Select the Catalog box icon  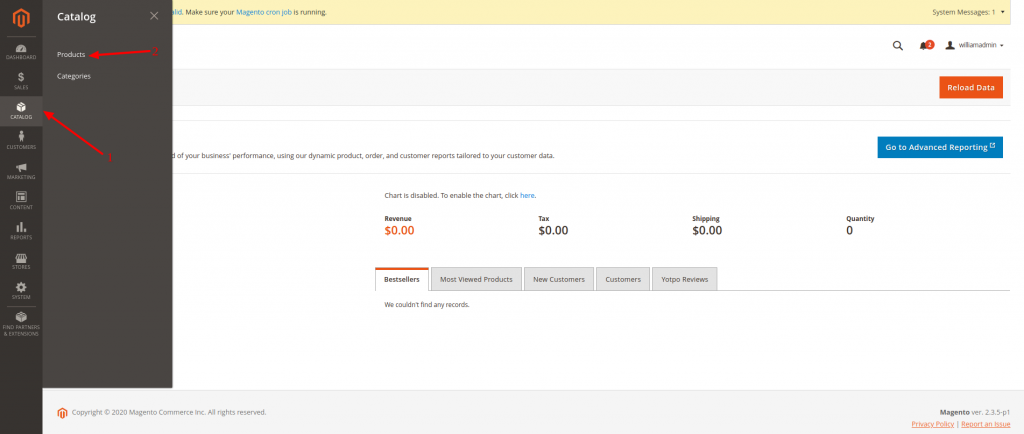tap(21, 110)
